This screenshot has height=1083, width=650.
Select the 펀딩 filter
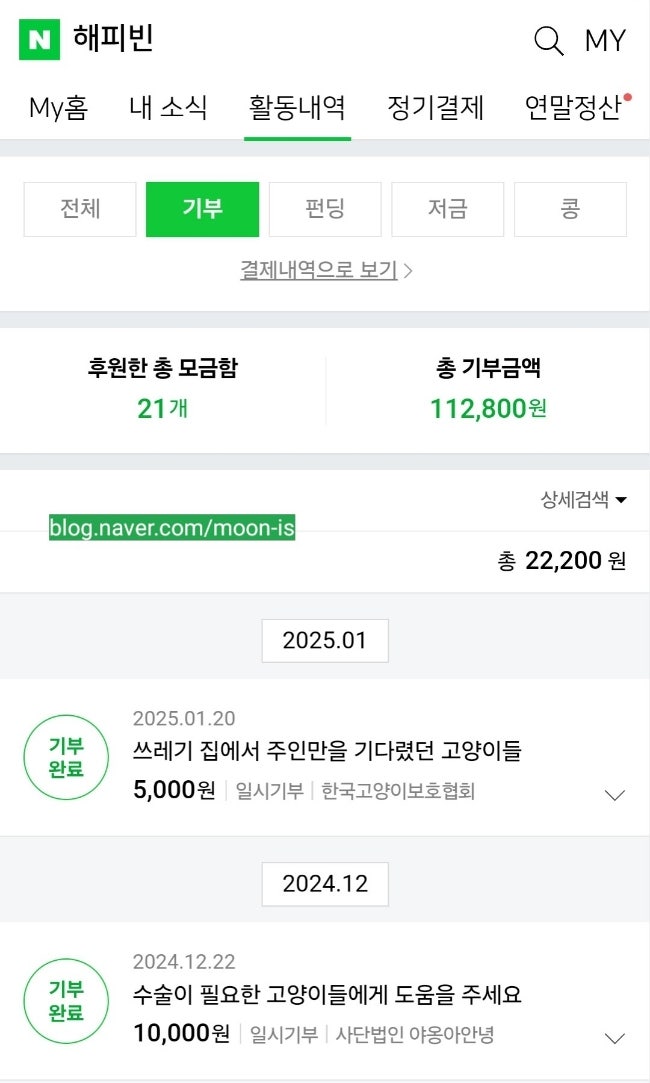325,209
